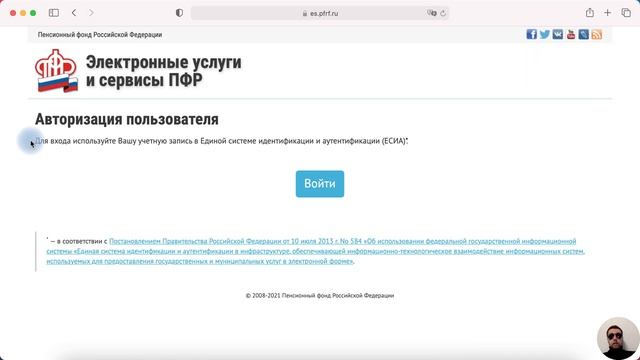The image size is (640, 360).
Task: Click the © 2008-2021 copyright footer text
Action: [320, 296]
